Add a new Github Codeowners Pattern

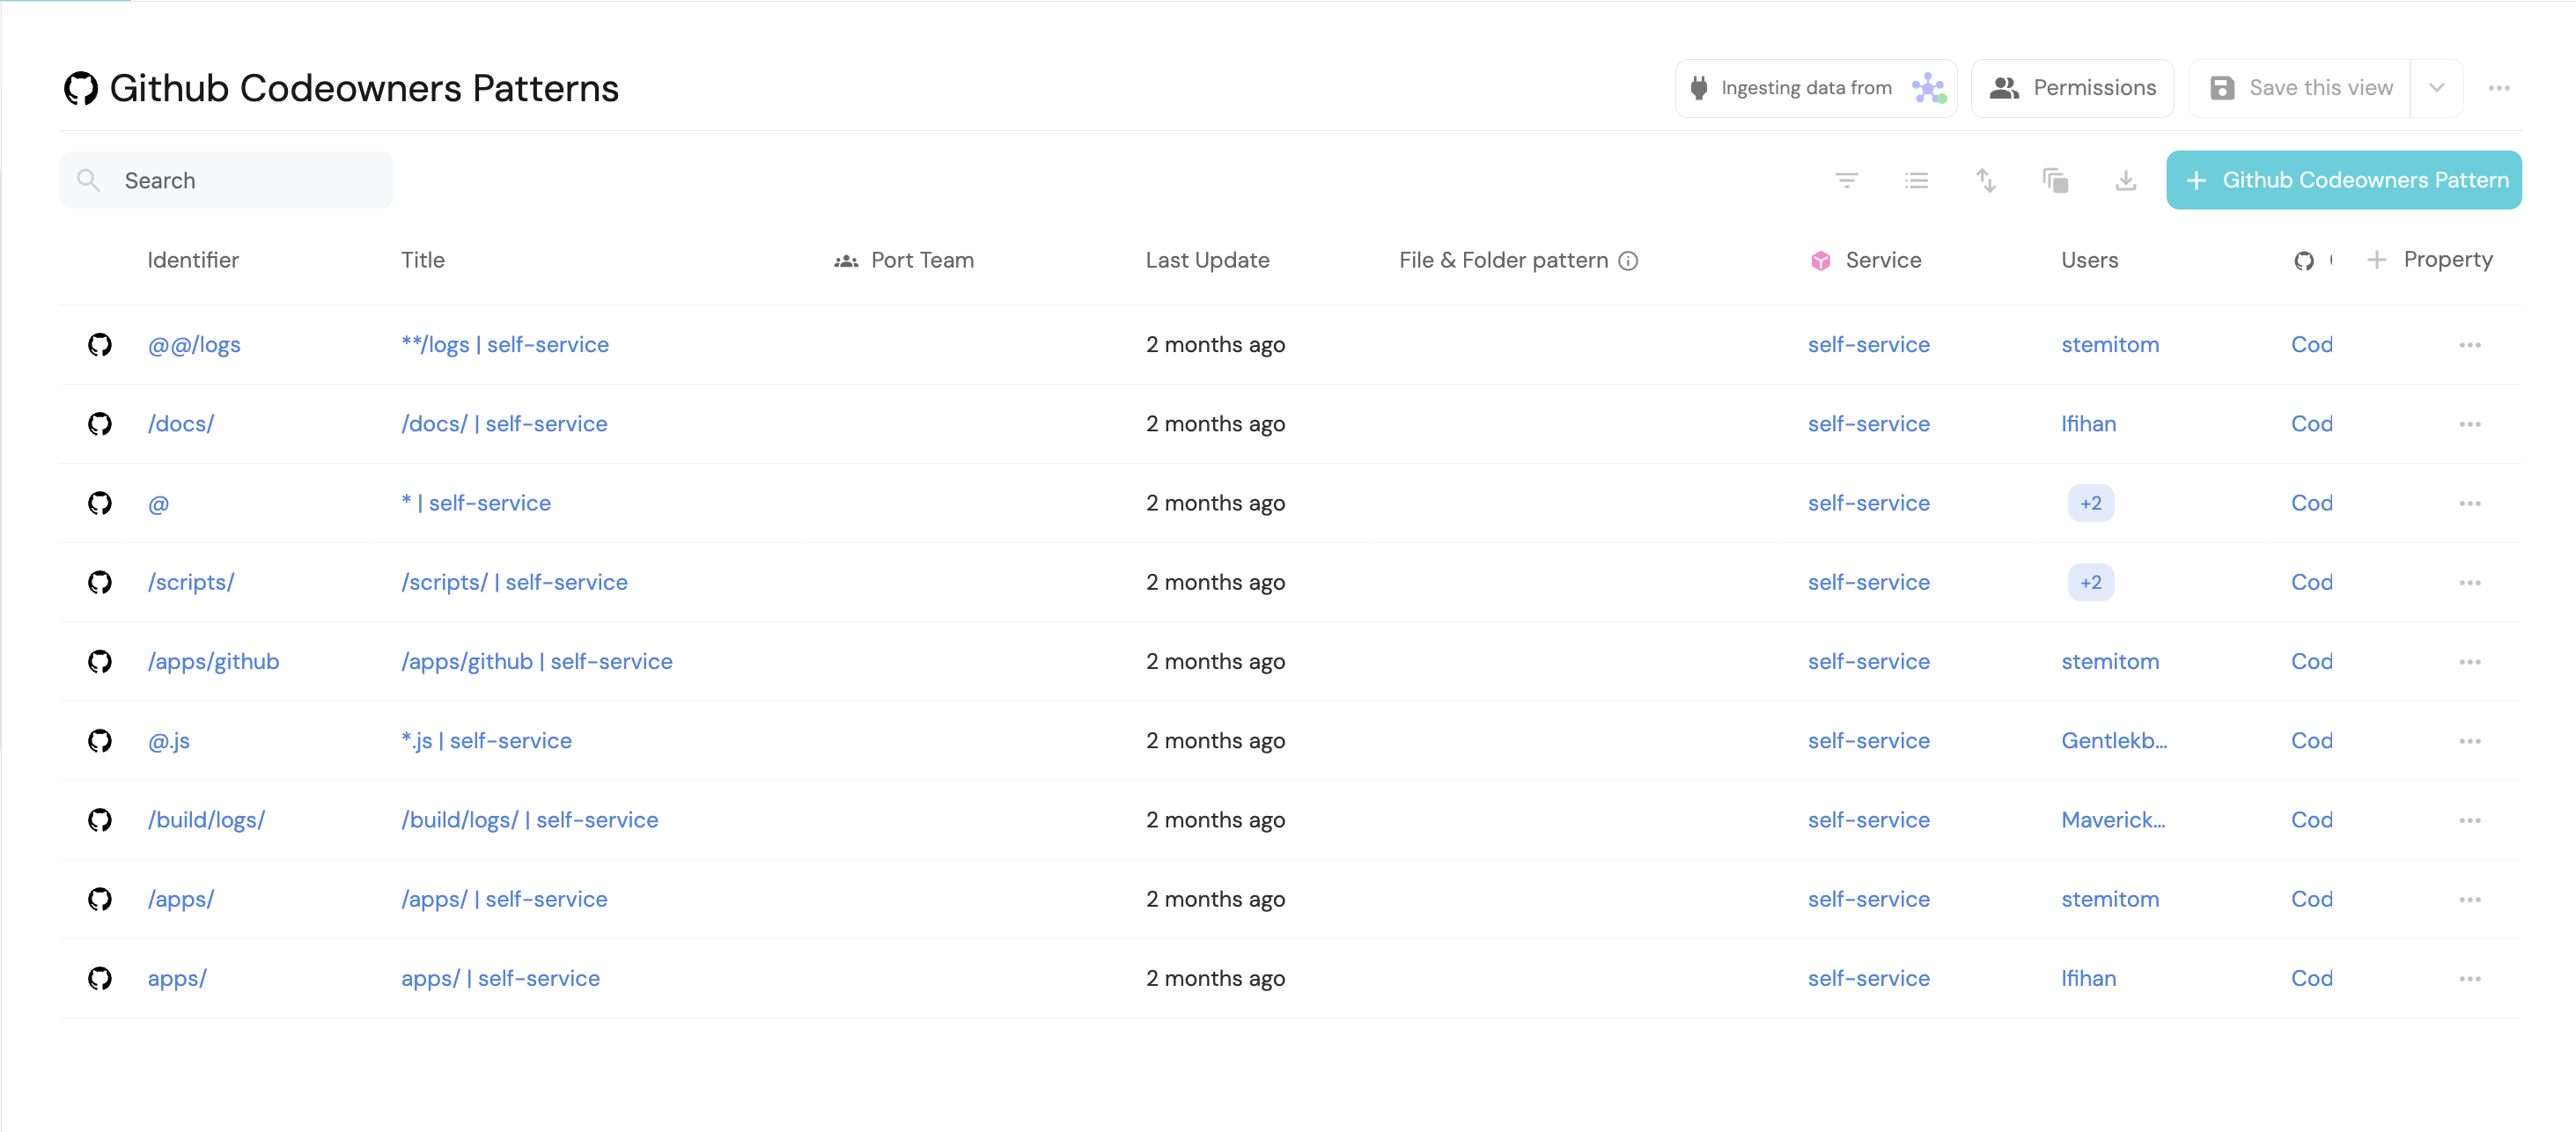(2344, 180)
